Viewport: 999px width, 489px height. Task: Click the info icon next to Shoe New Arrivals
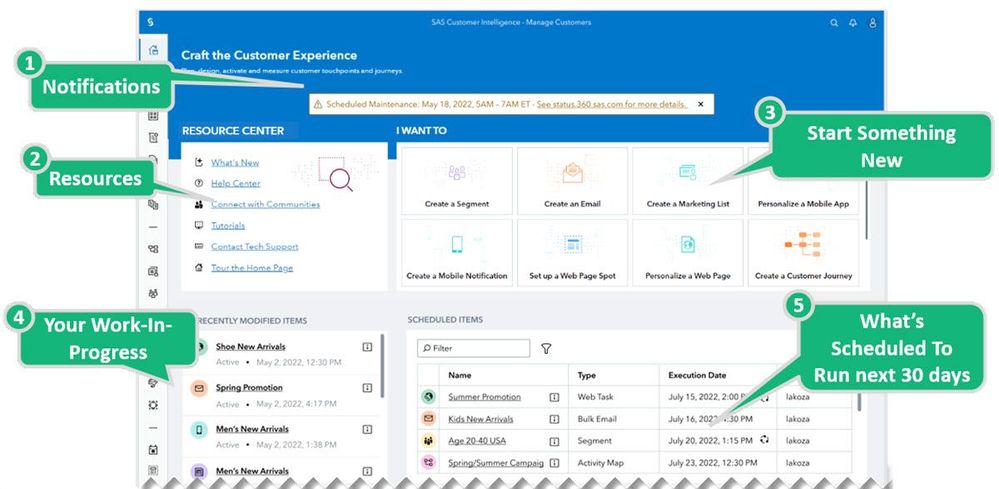pos(367,347)
